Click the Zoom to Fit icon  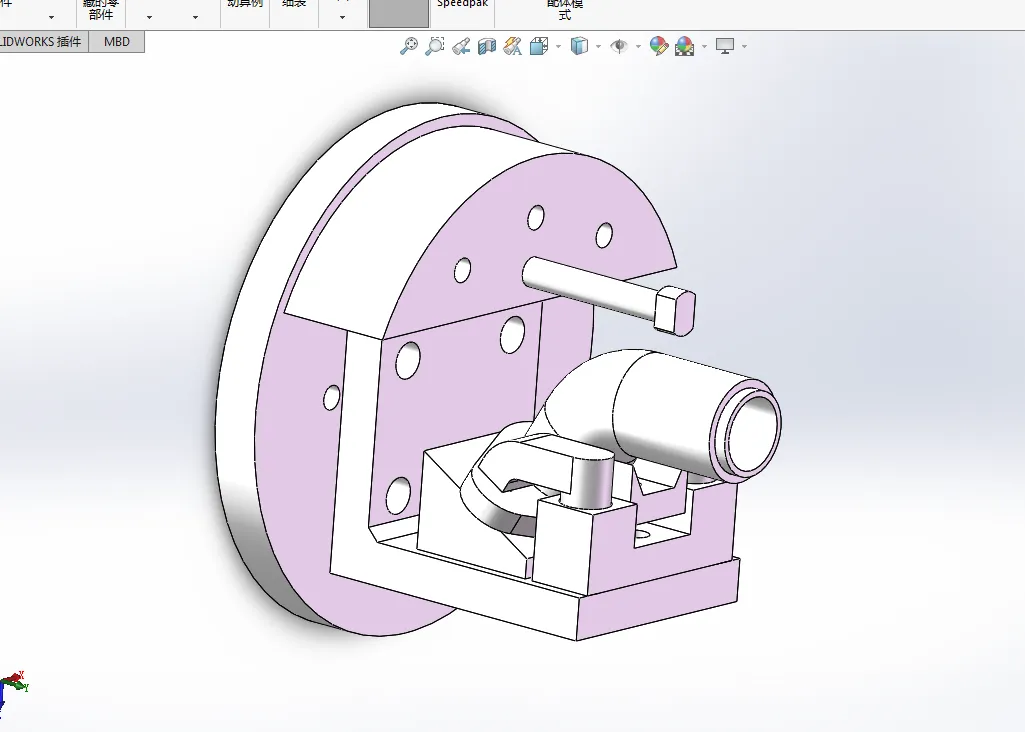[409, 46]
